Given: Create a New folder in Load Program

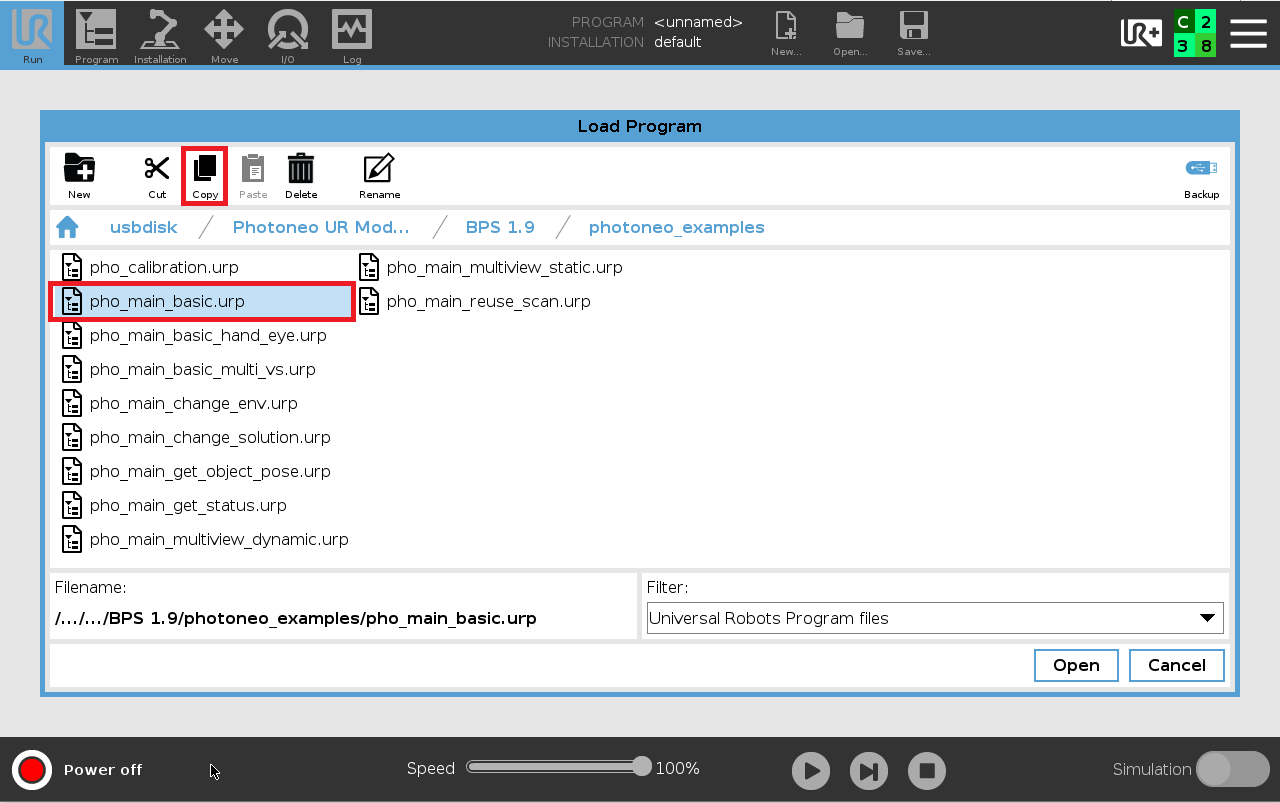Looking at the screenshot, I should pyautogui.click(x=79, y=177).
